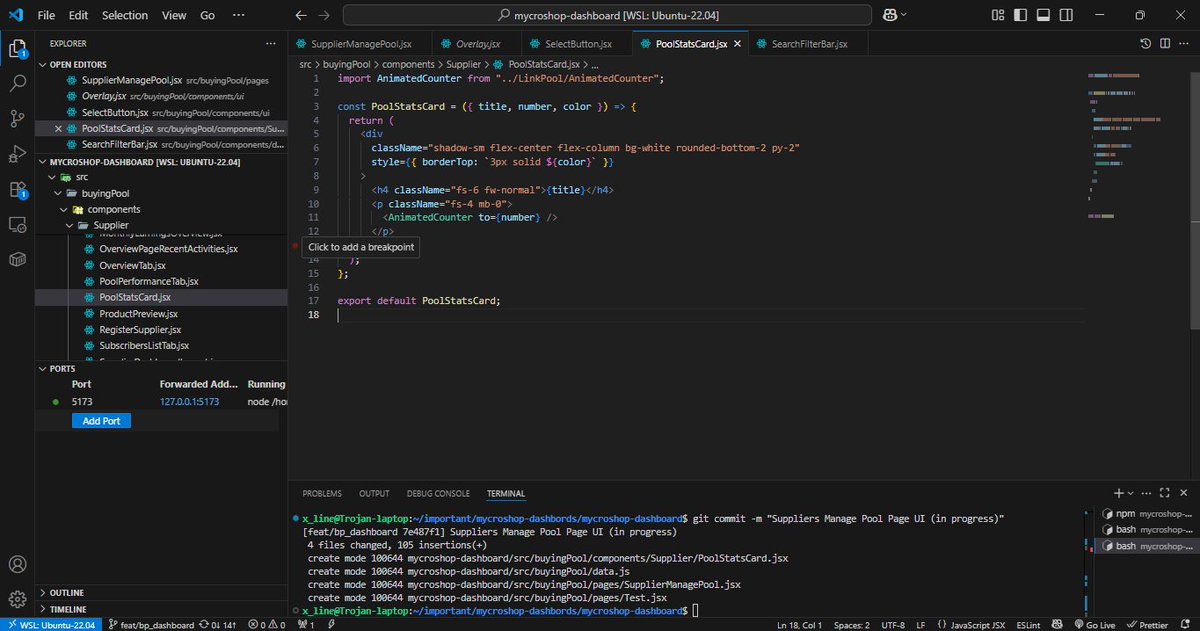The image size is (1200, 631).
Task: Add a breakpoint in the line 13 gutter
Action: 296,246
